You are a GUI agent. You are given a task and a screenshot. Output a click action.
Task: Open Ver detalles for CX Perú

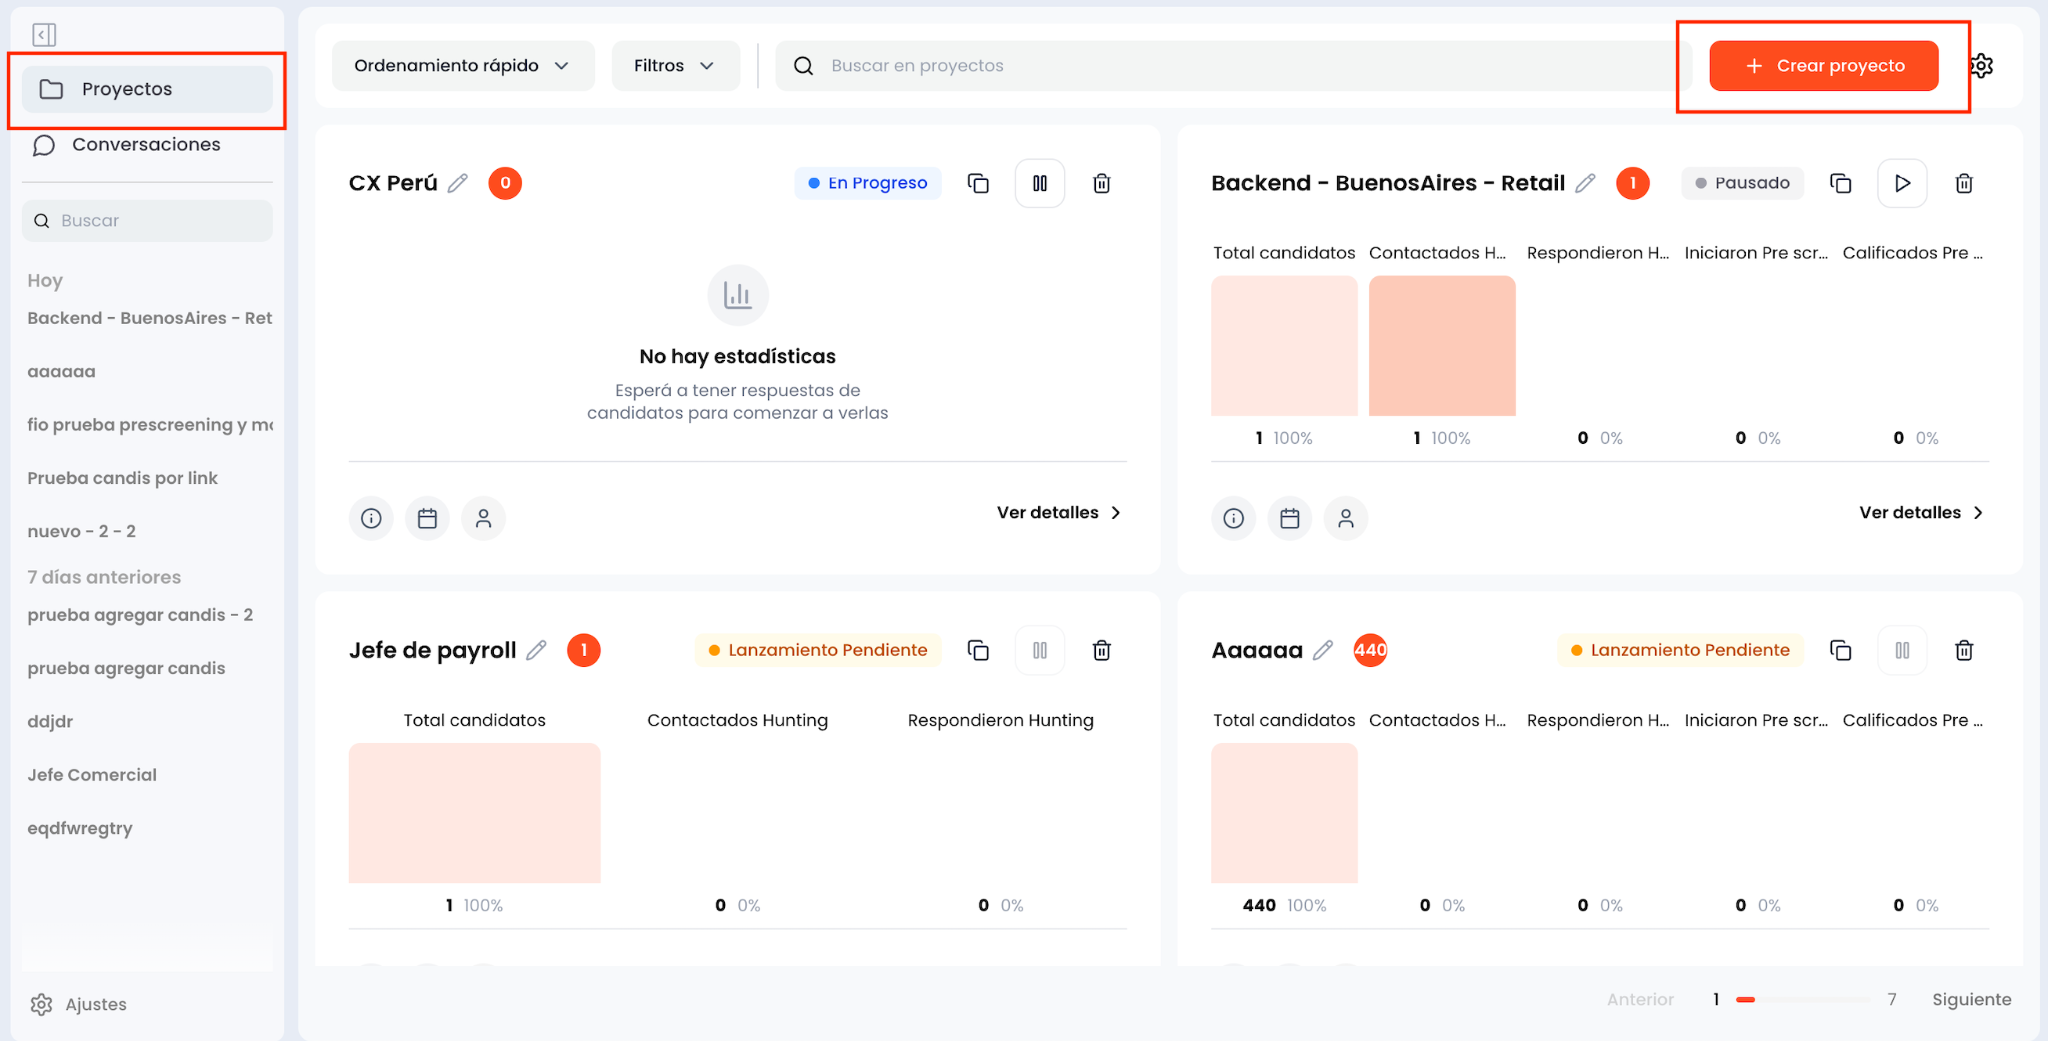(1059, 512)
